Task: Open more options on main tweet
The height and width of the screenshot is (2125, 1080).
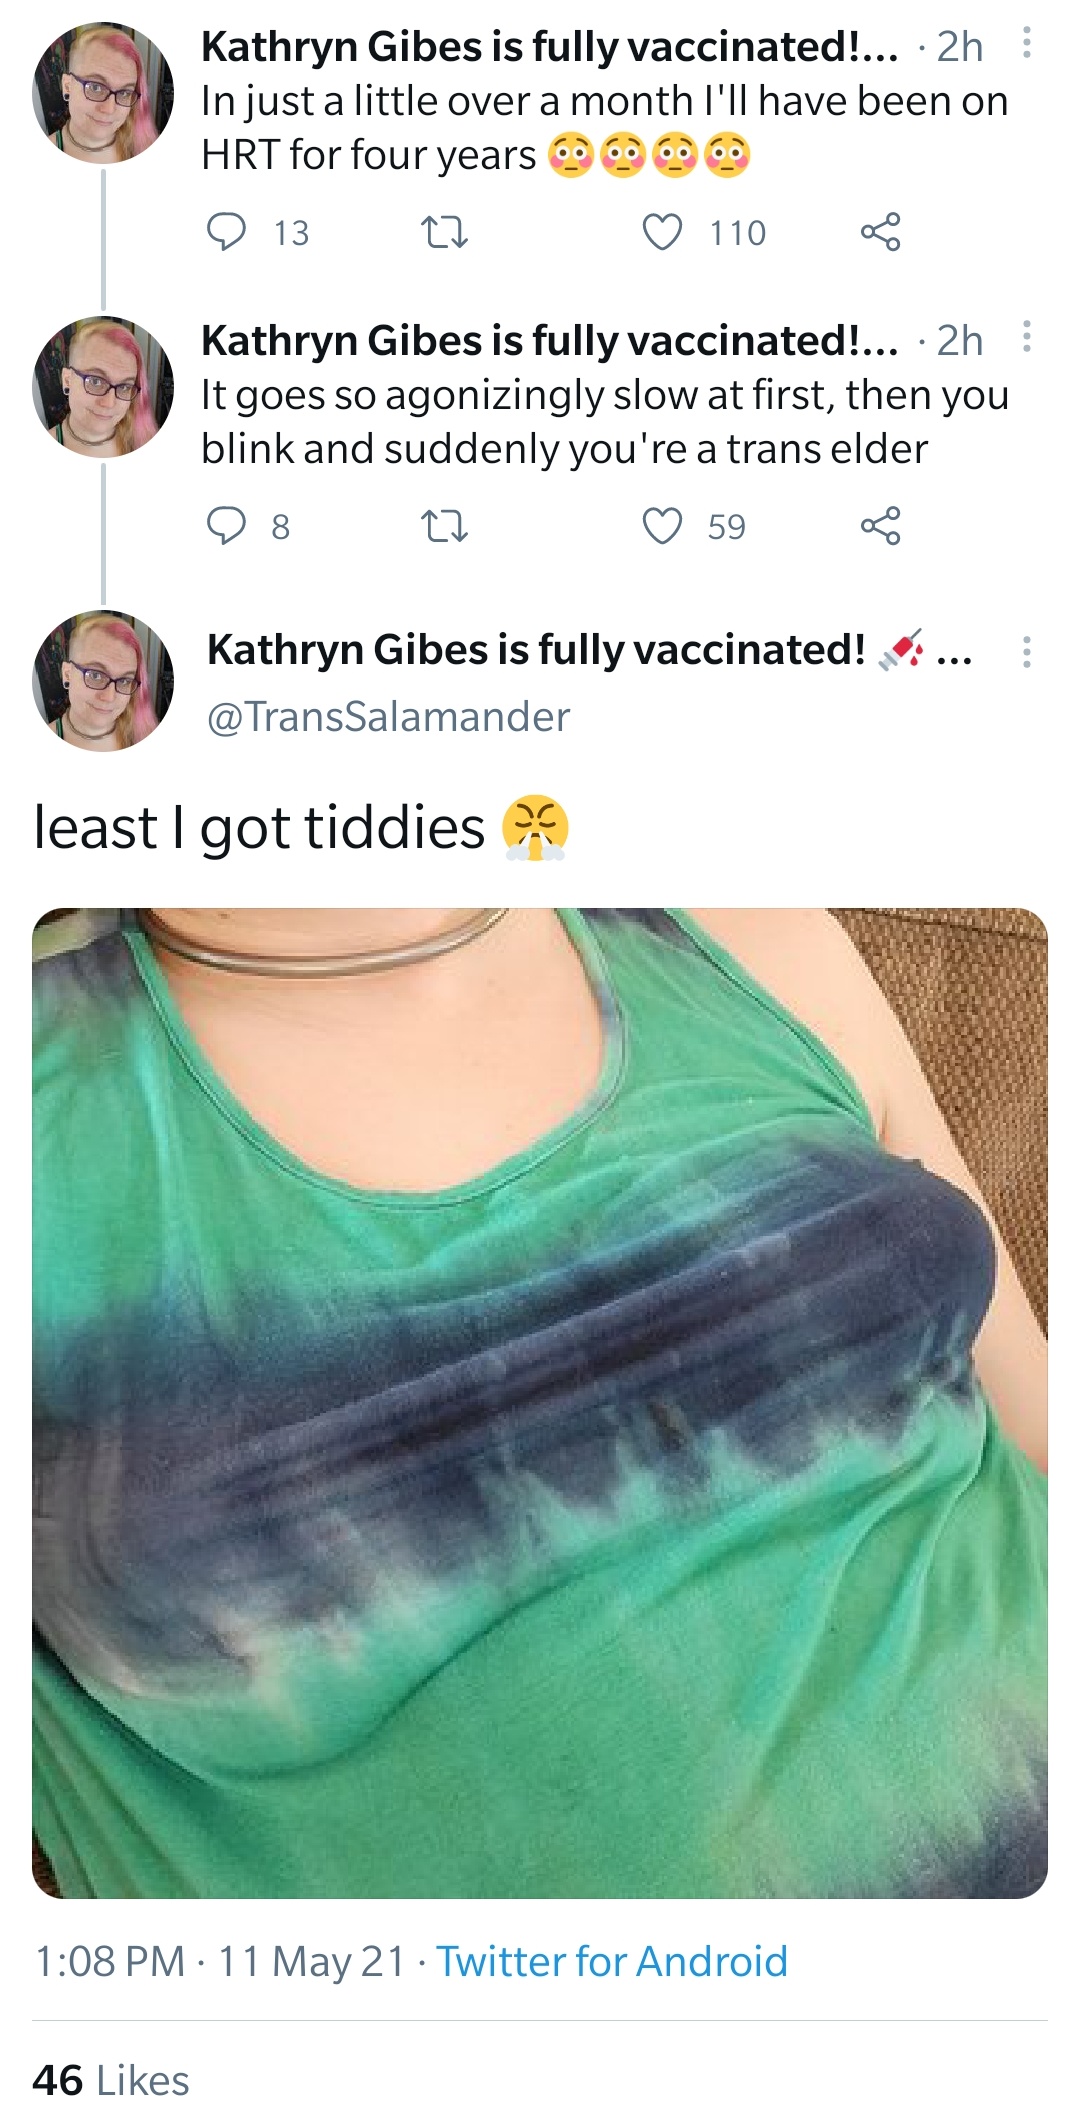Action: click(x=1026, y=652)
